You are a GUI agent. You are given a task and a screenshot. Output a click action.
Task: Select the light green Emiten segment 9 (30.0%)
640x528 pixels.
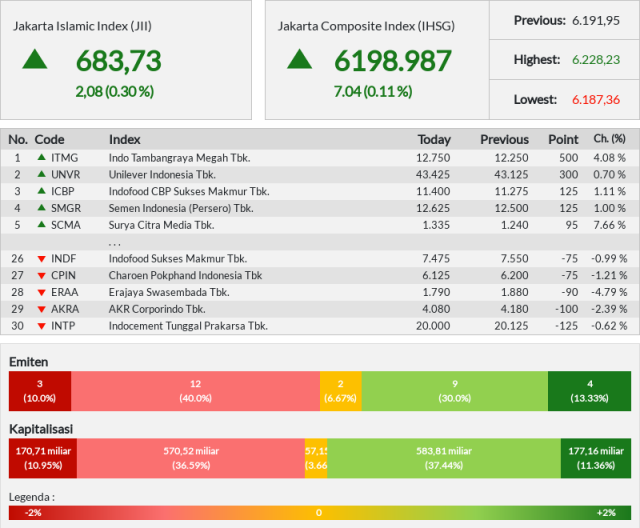pyautogui.click(x=455, y=391)
